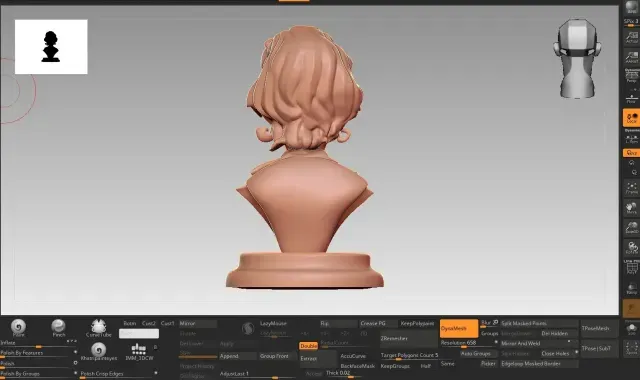The image size is (640, 380).
Task: Click the Picker button
Action: tap(489, 363)
